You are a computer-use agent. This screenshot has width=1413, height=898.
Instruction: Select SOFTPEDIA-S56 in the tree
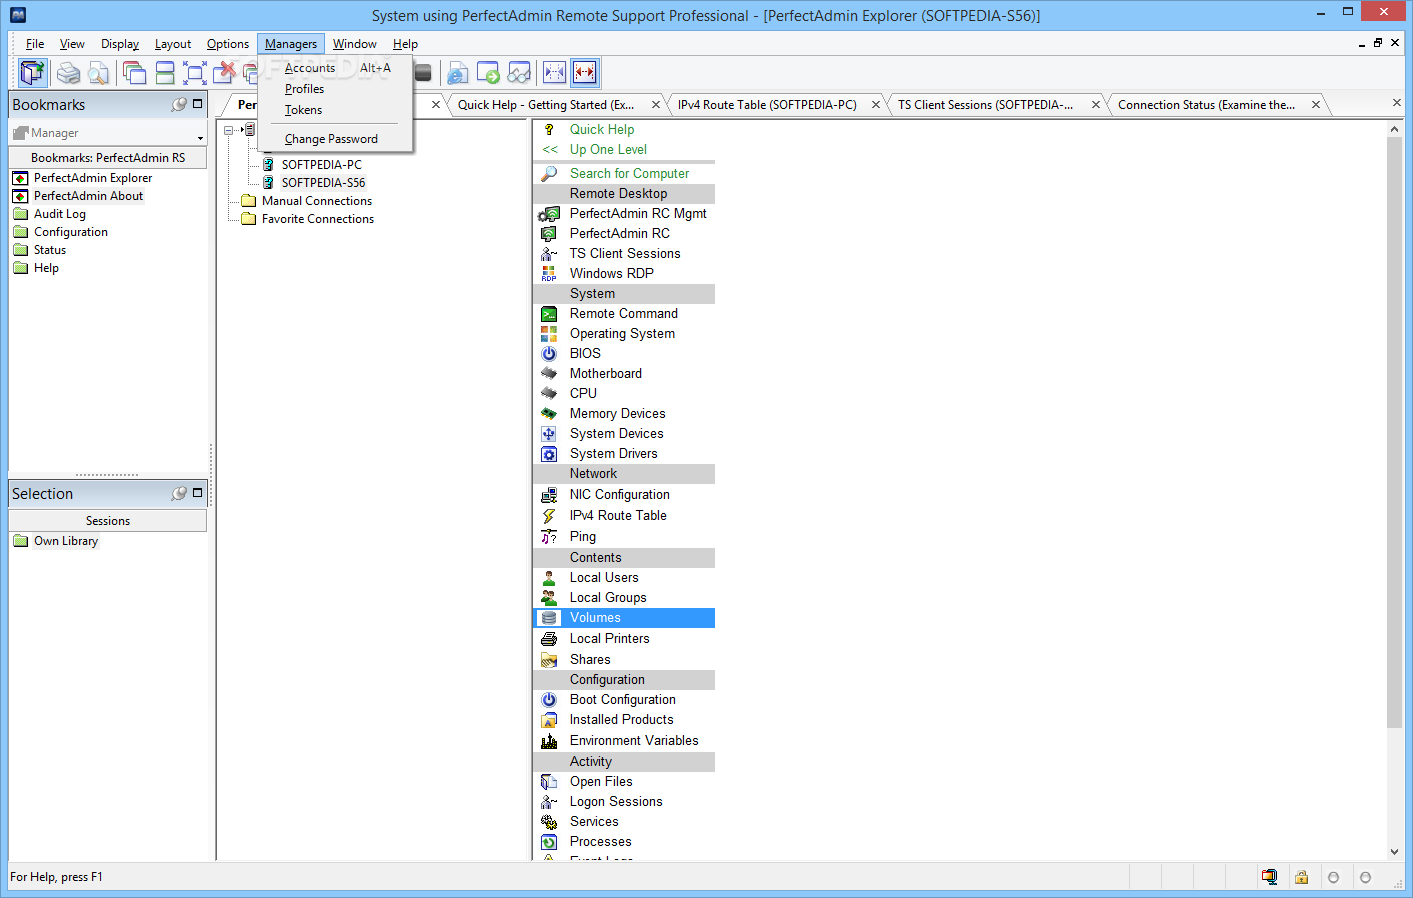[323, 183]
